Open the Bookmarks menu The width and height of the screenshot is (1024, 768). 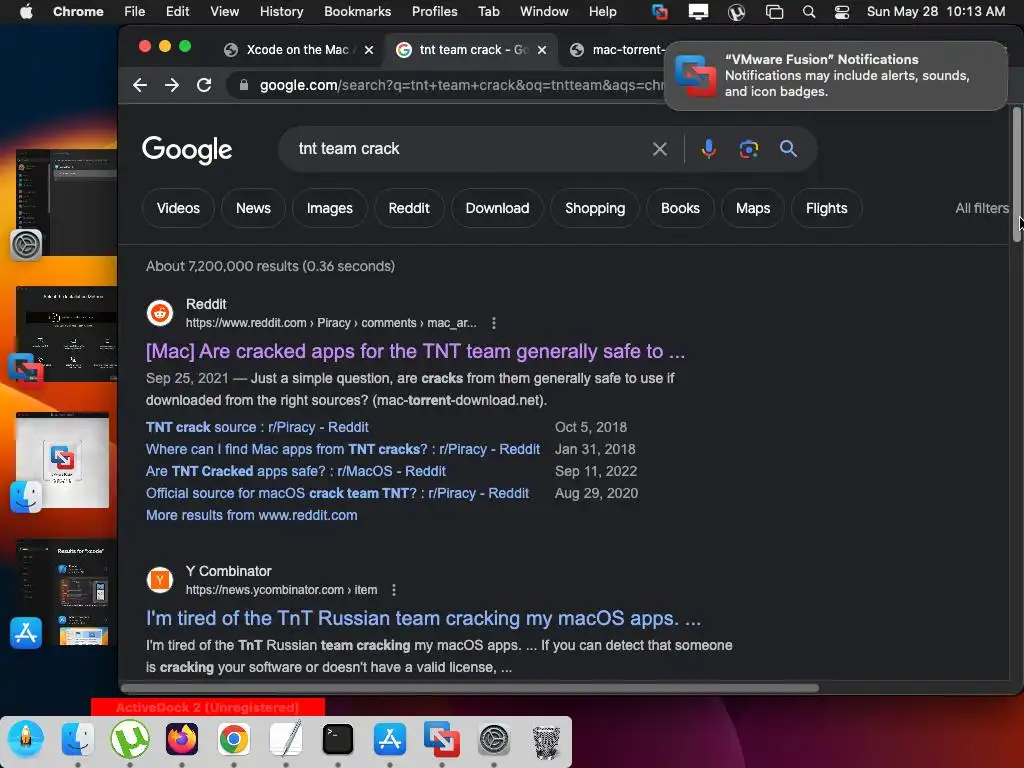point(357,12)
